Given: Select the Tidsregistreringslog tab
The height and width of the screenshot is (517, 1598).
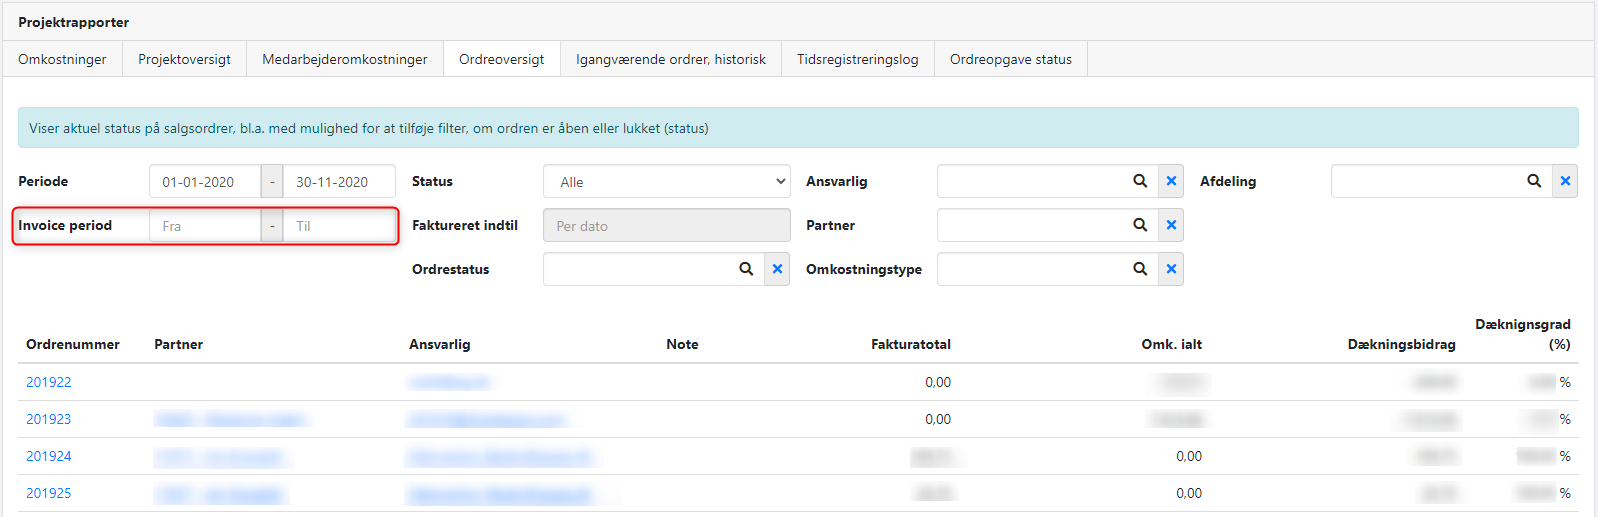Looking at the screenshot, I should click(x=857, y=59).
